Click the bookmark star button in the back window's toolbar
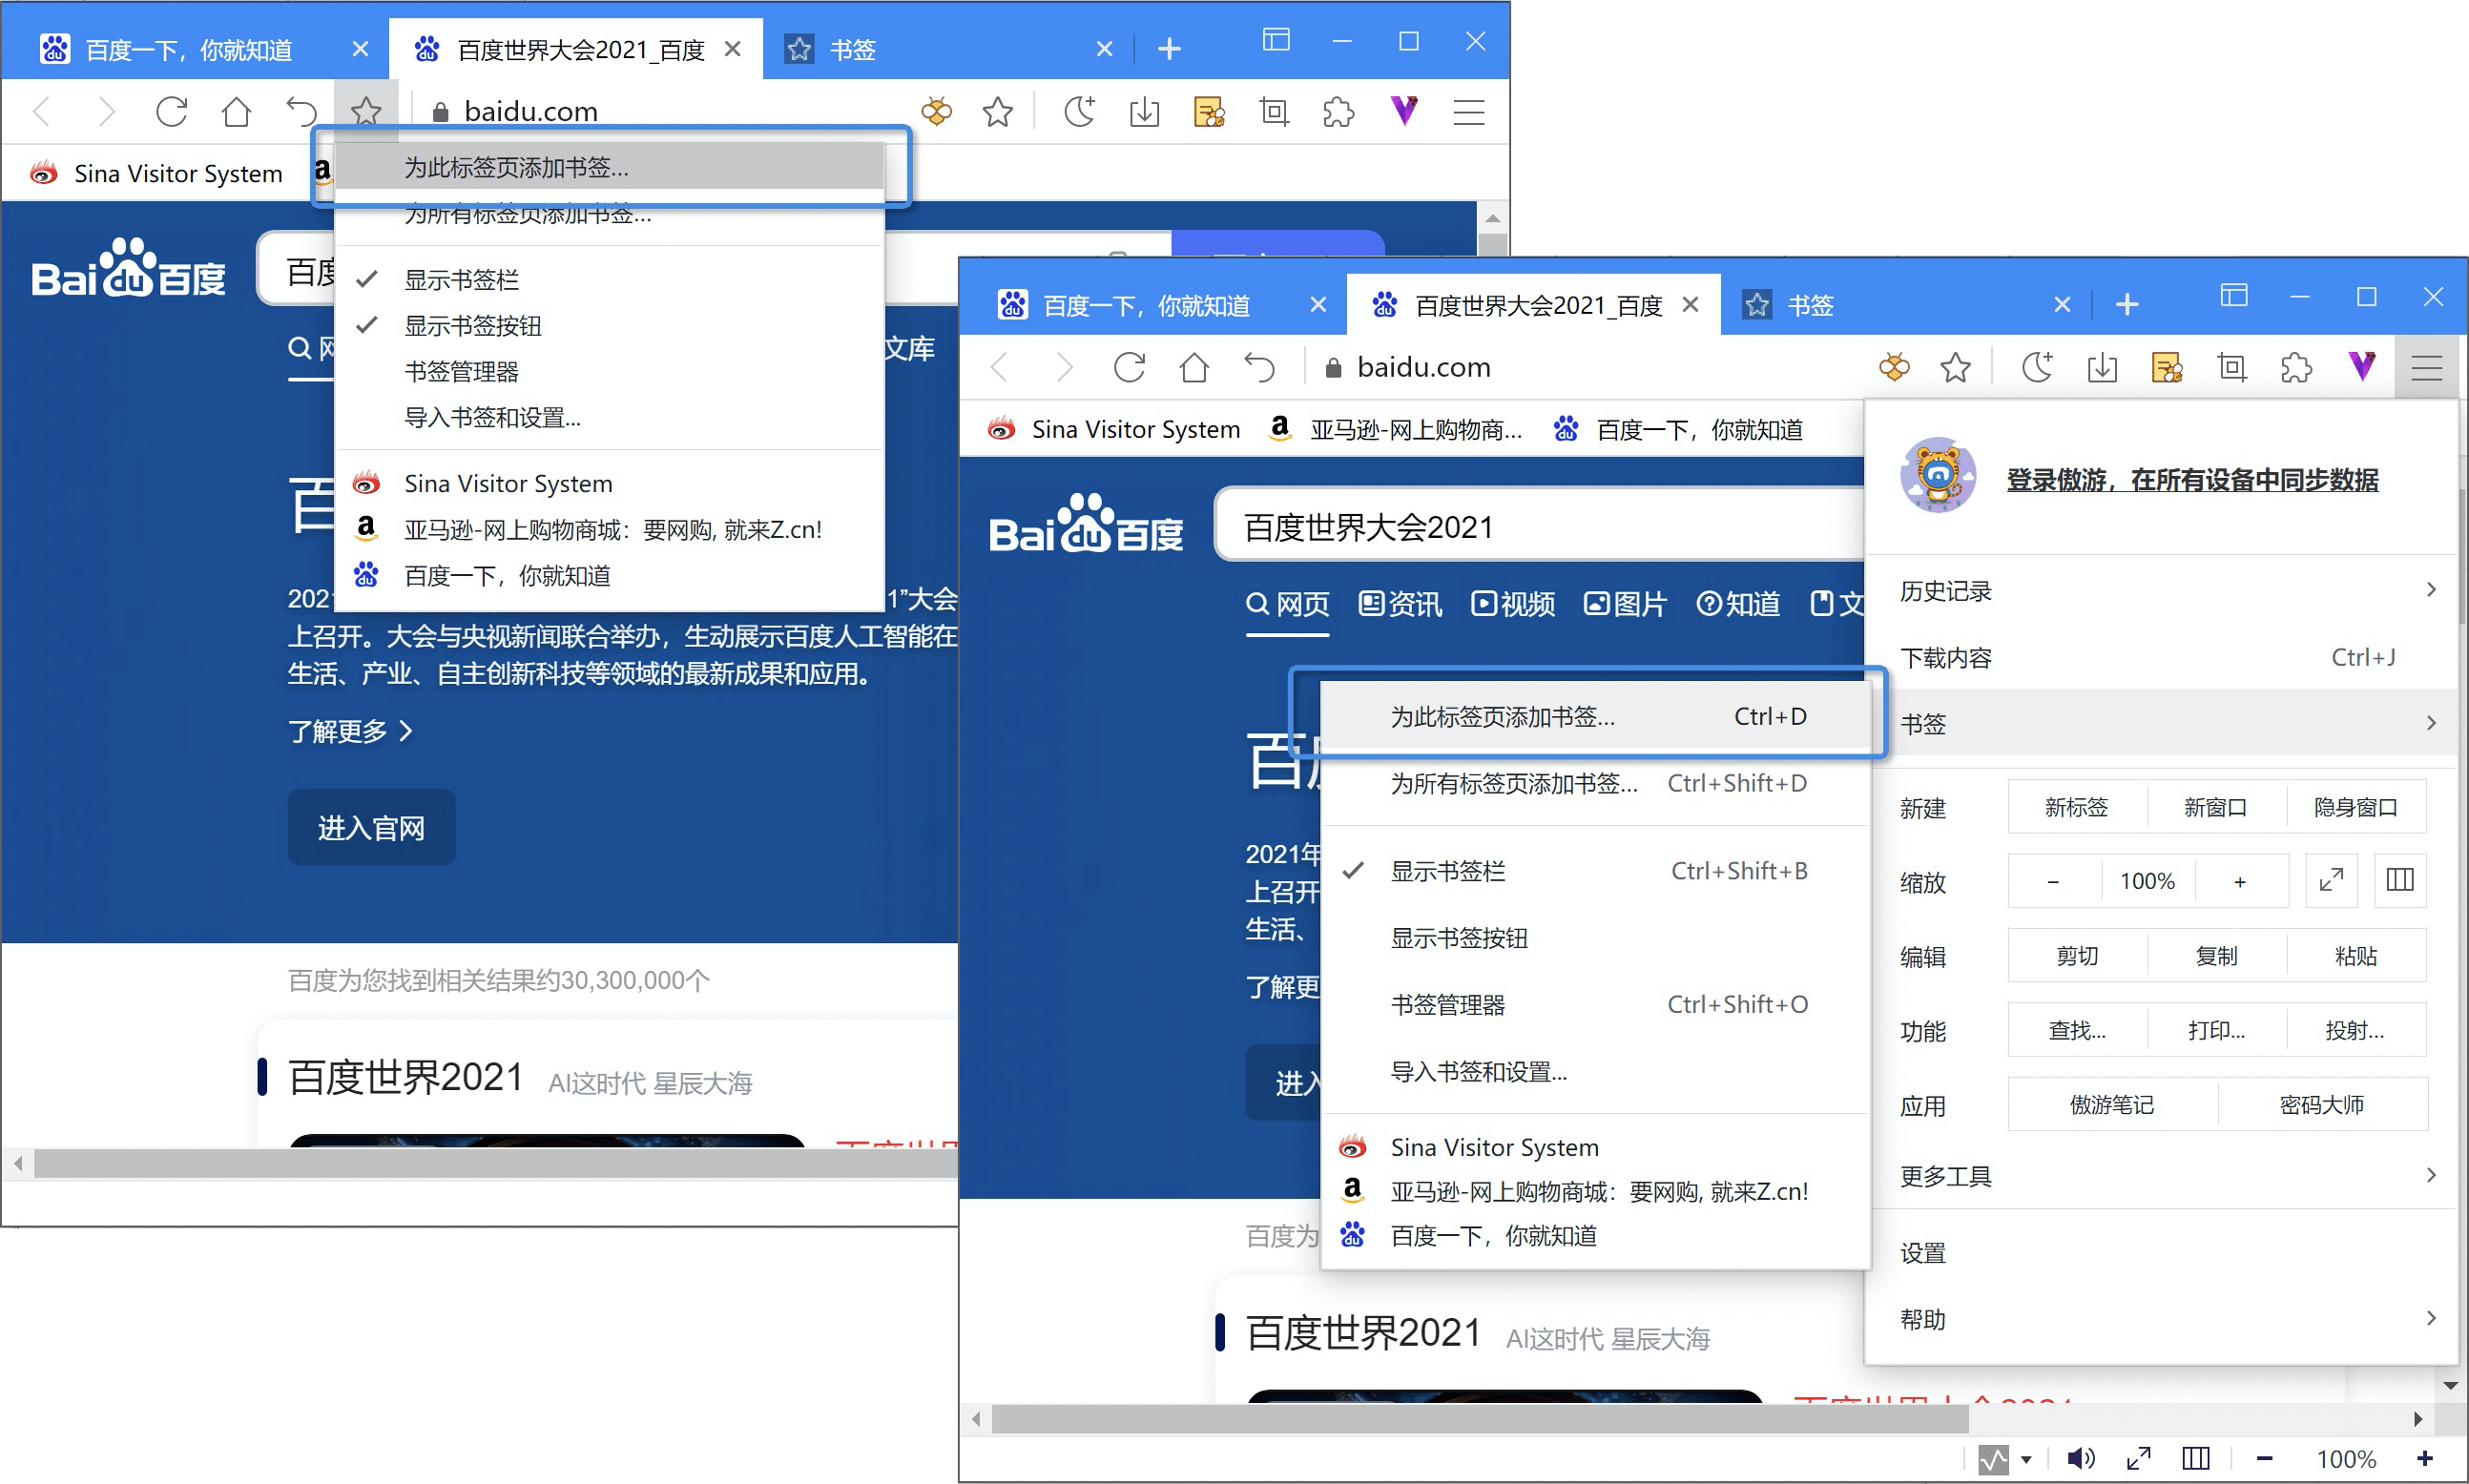2469x1484 pixels. [366, 111]
